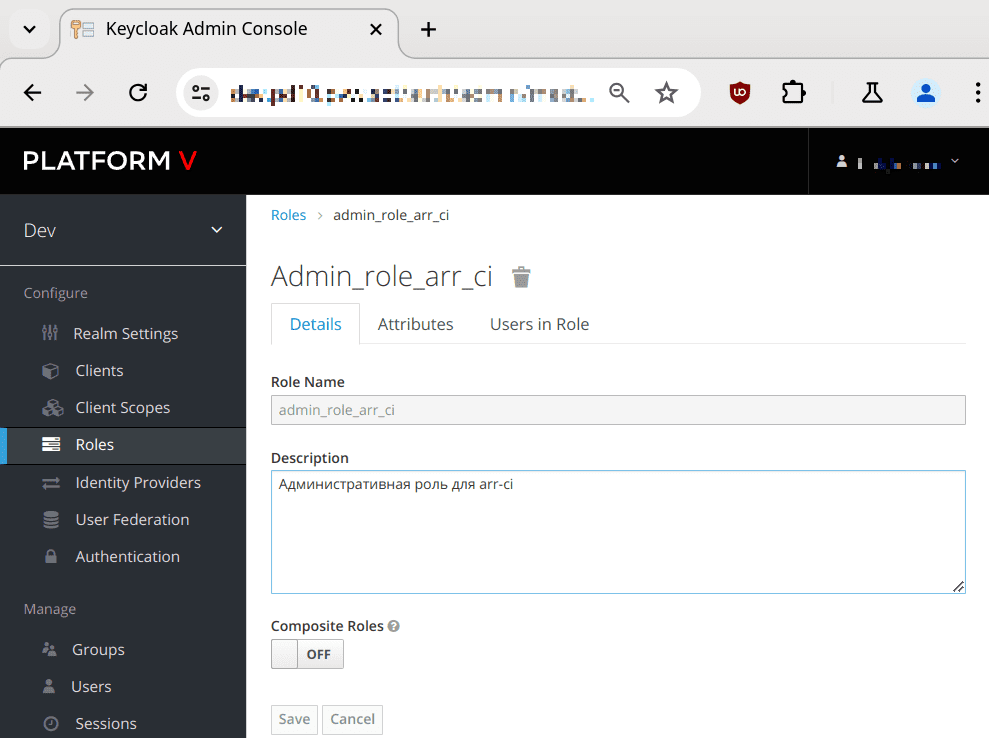Switch to the Attributes tab
The height and width of the screenshot is (738, 989).
(415, 324)
